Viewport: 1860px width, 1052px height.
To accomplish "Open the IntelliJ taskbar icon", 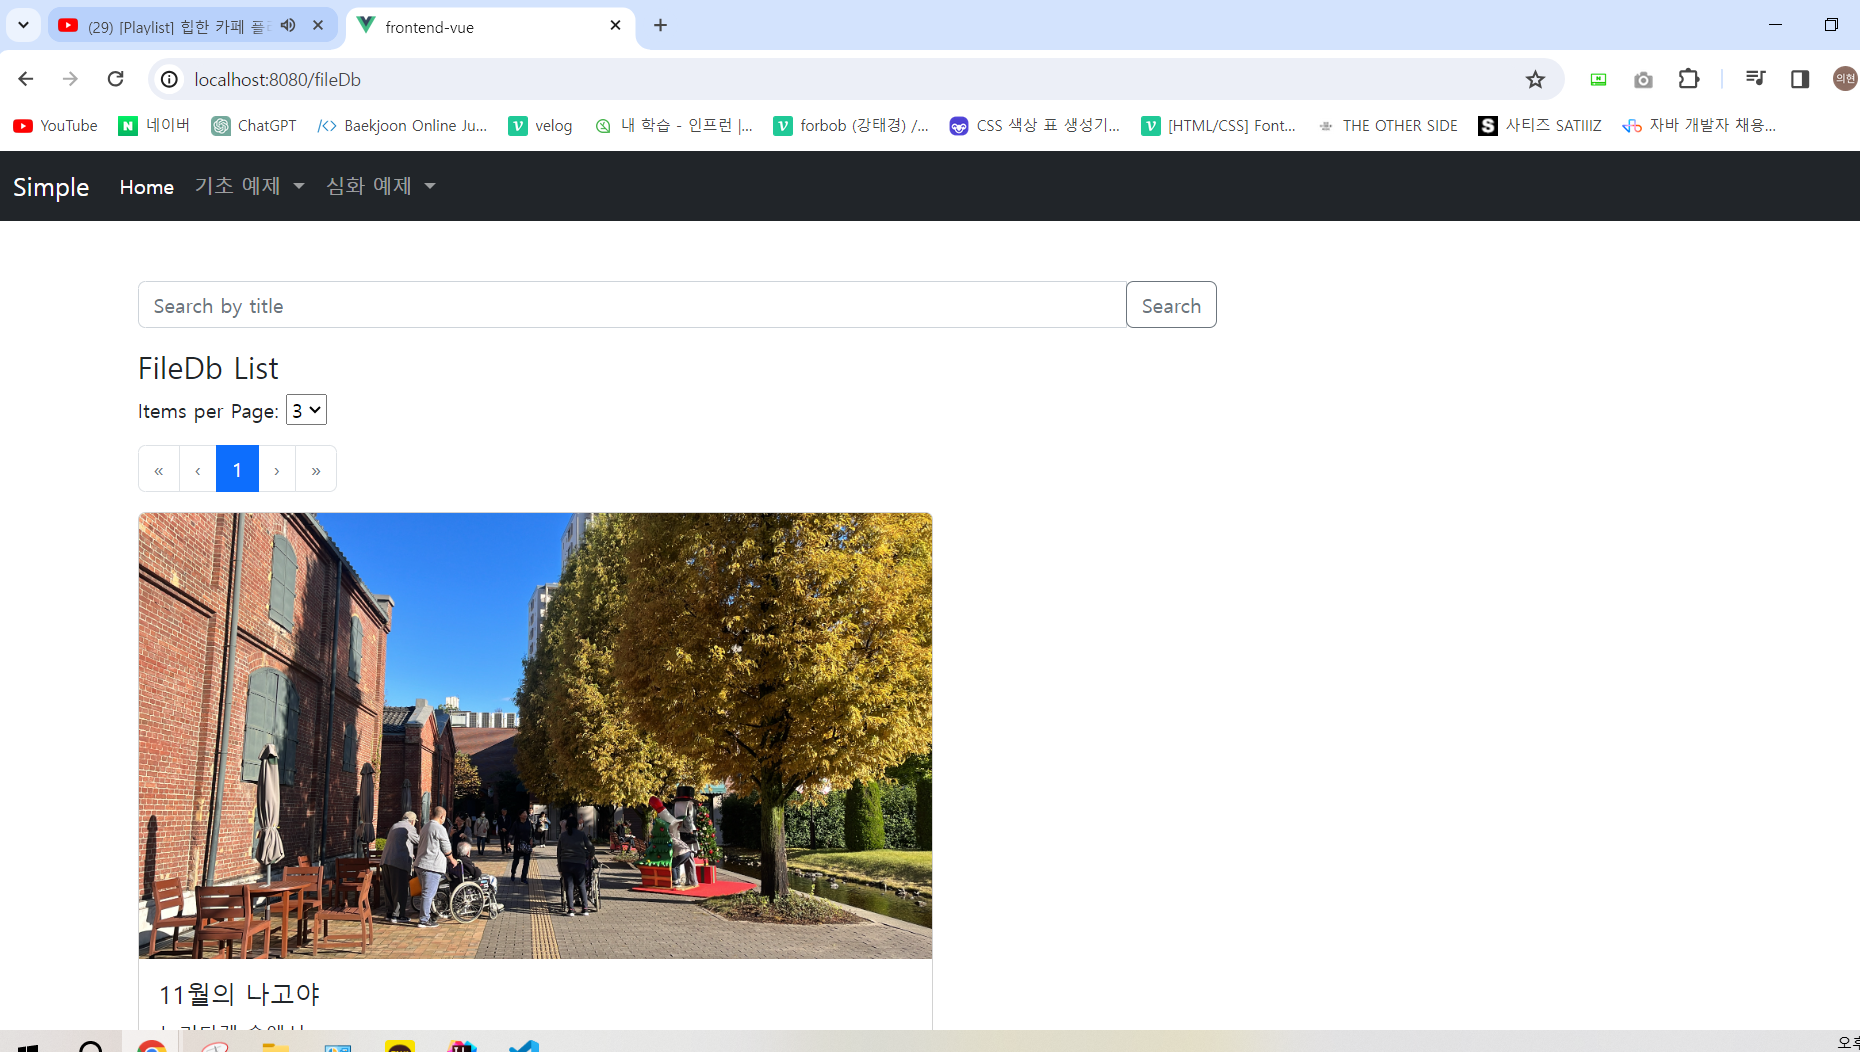I will (462, 1046).
